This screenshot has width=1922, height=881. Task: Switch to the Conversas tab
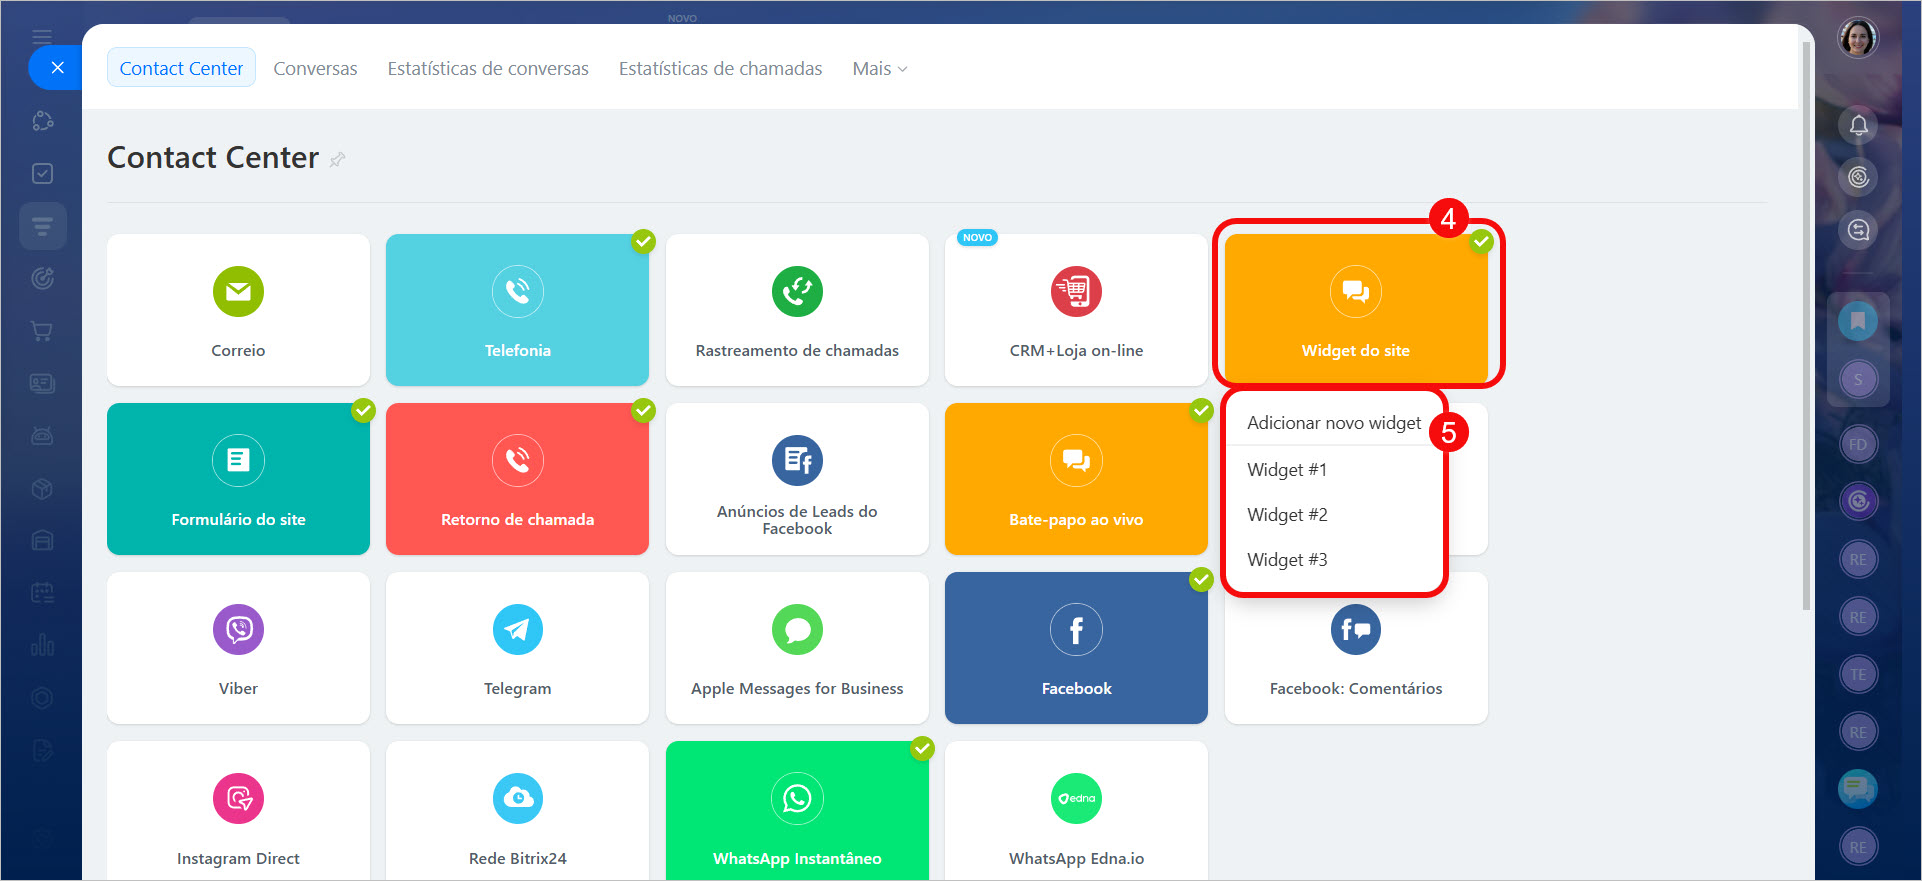point(315,68)
